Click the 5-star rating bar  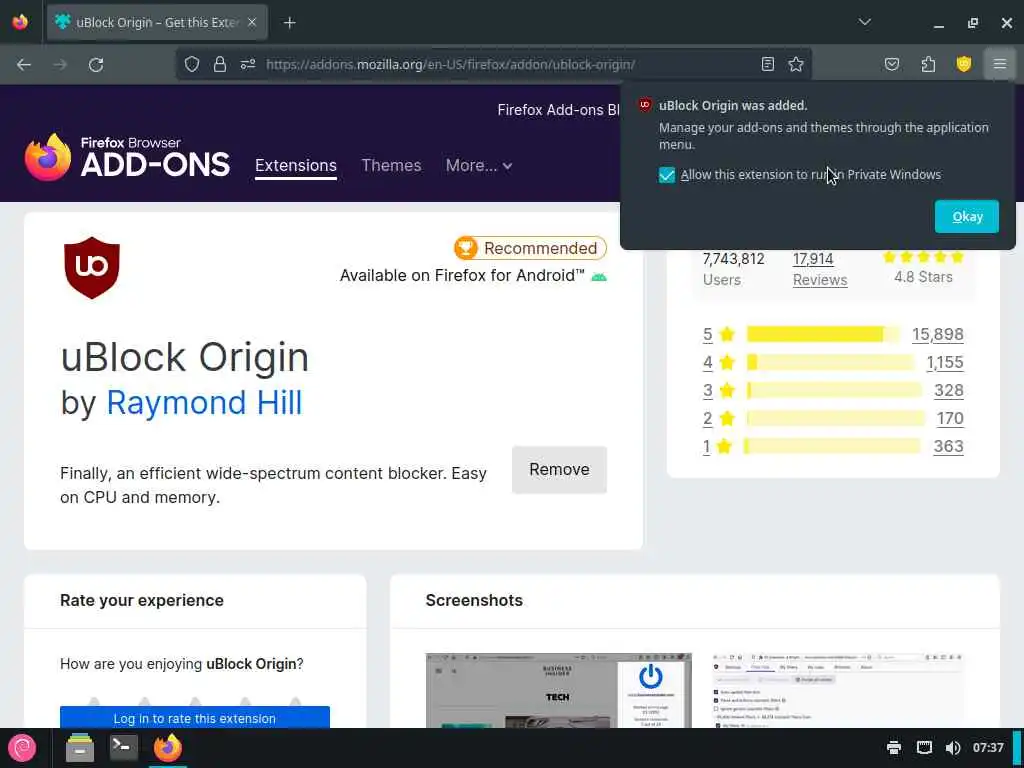823,334
